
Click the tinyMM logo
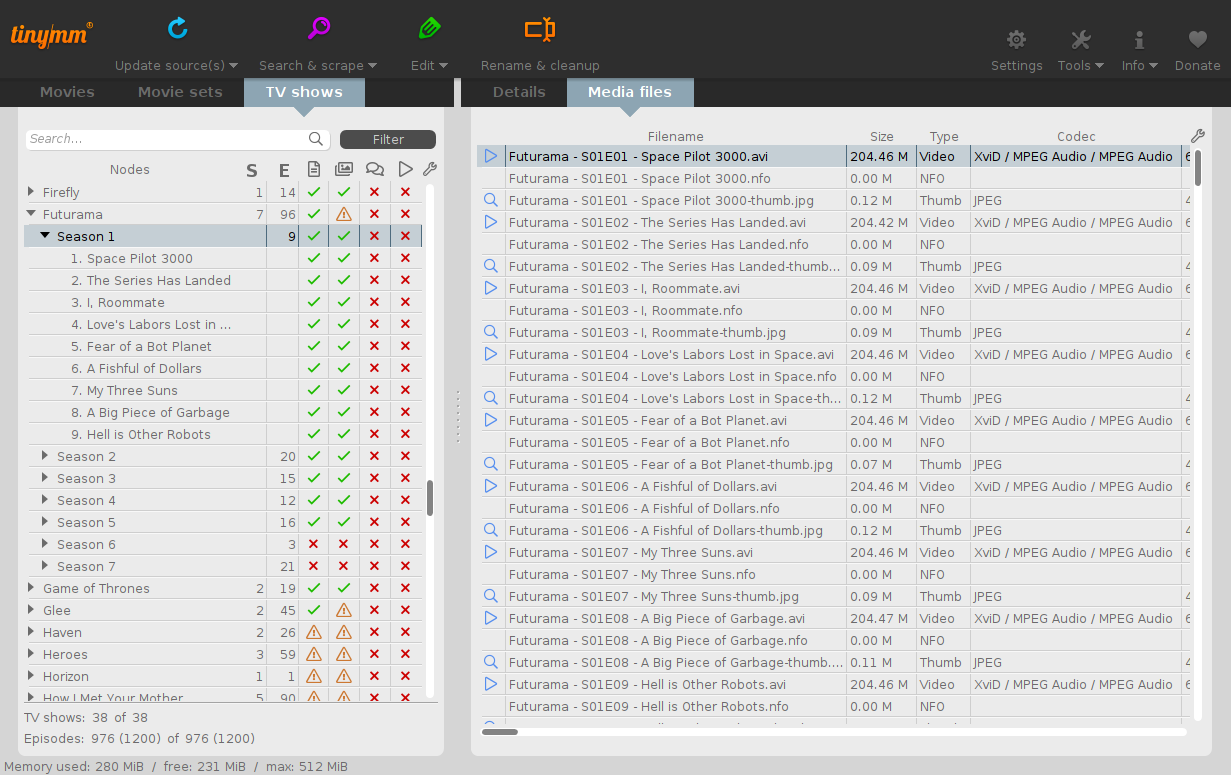point(52,34)
